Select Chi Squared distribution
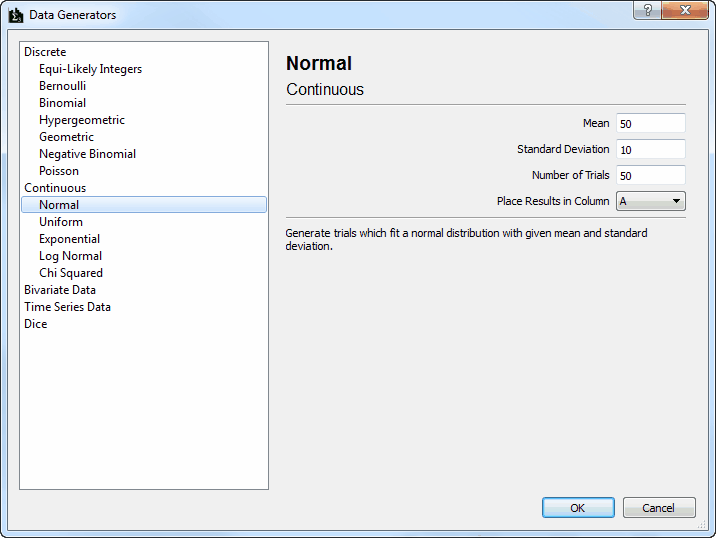 [x=71, y=273]
